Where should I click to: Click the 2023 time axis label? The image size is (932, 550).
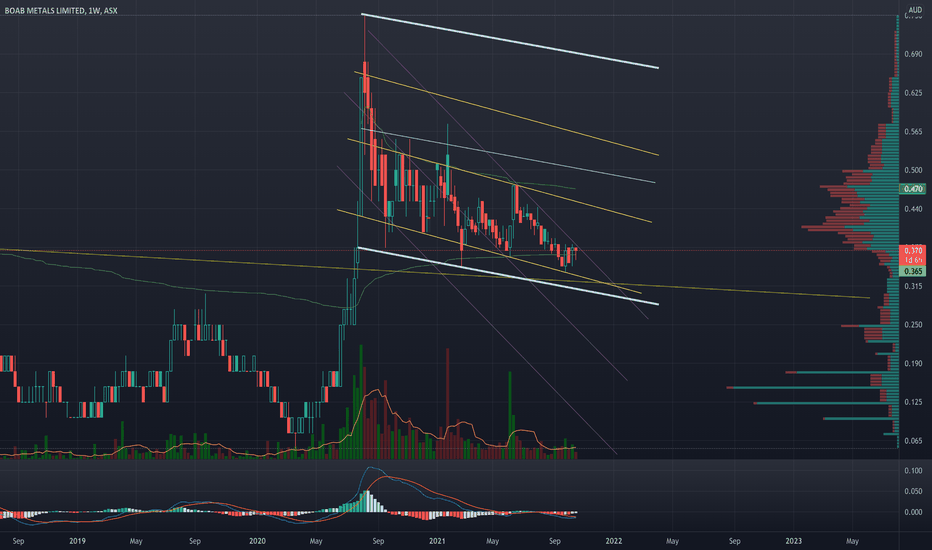point(794,541)
